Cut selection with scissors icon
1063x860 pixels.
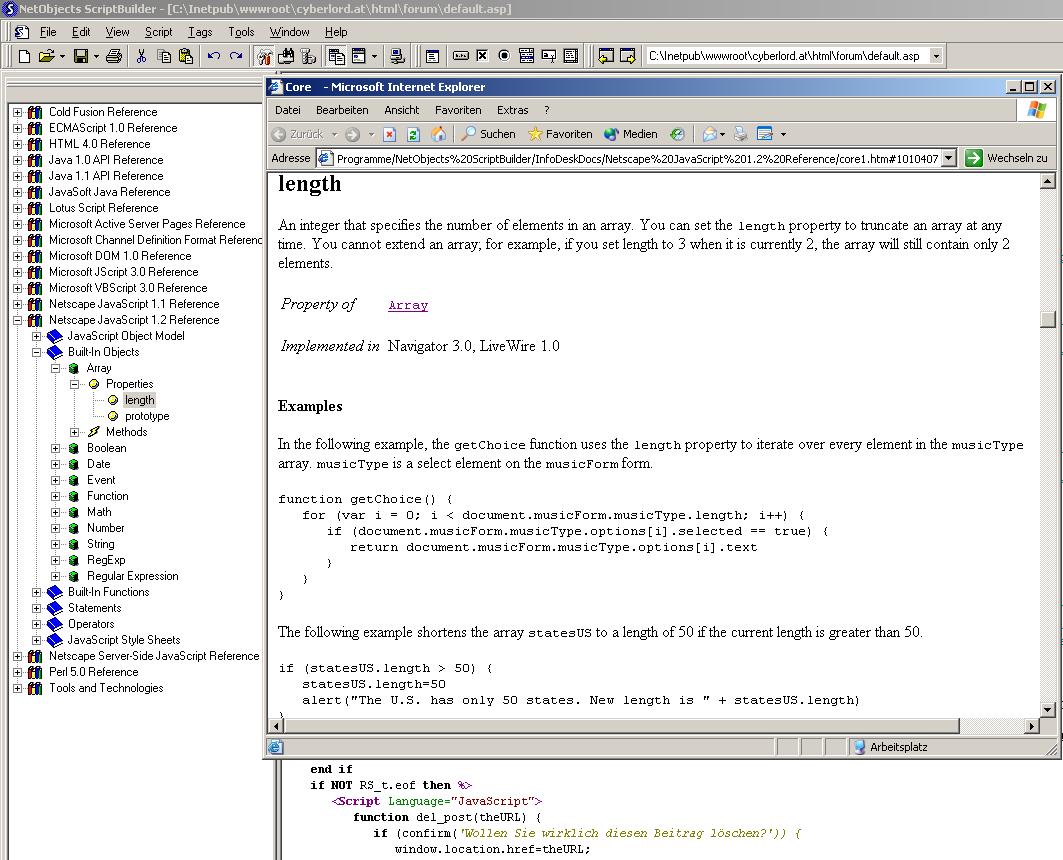pos(142,56)
